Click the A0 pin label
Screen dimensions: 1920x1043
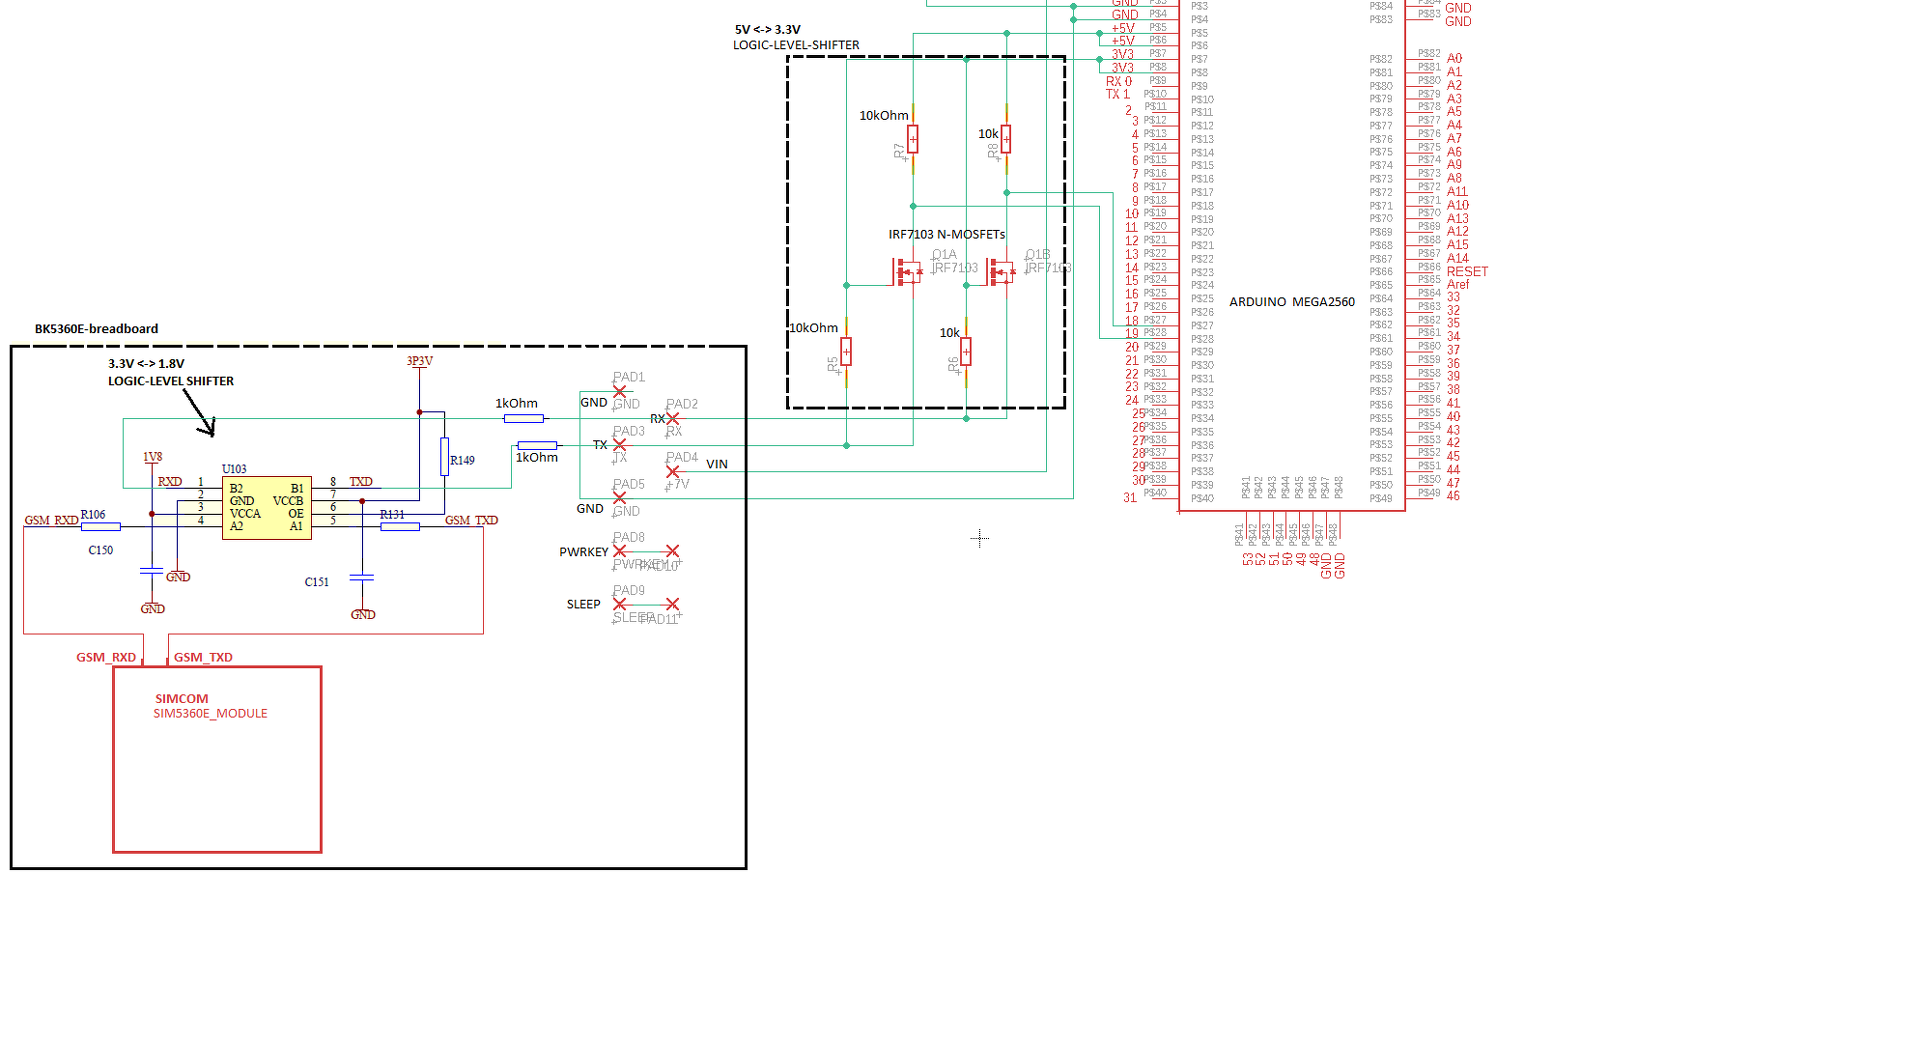pyautogui.click(x=1454, y=59)
